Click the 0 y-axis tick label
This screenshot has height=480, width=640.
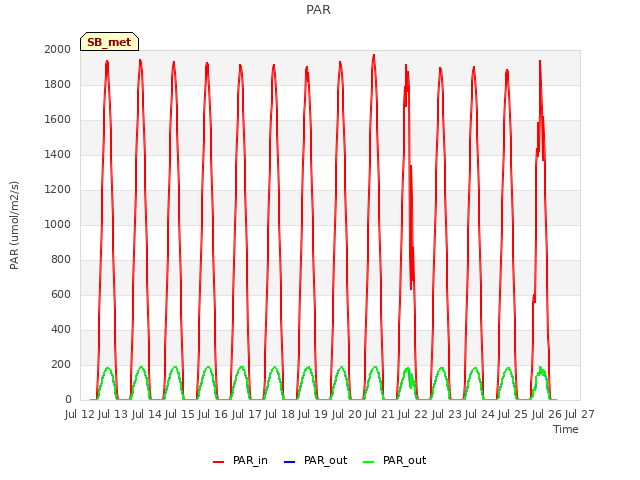coord(68,400)
